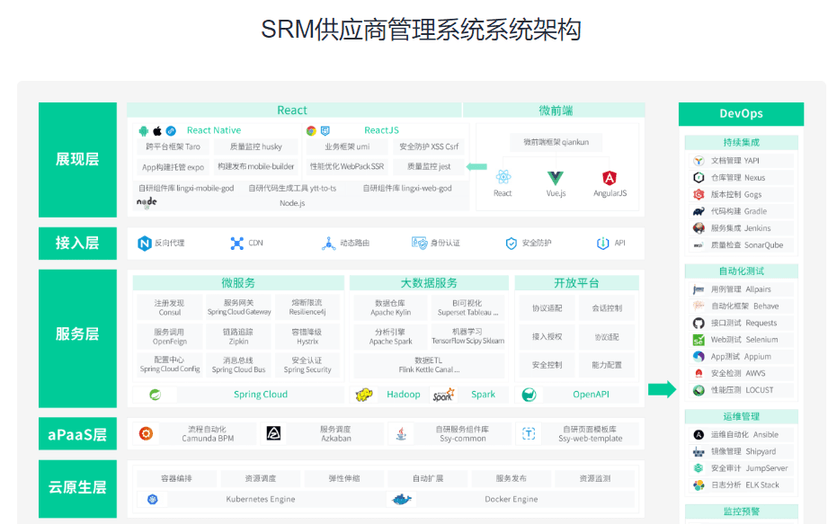The image size is (828, 524).
Task: Click the 服务网关 Spring Cloud Gateway cell
Action: (239, 307)
